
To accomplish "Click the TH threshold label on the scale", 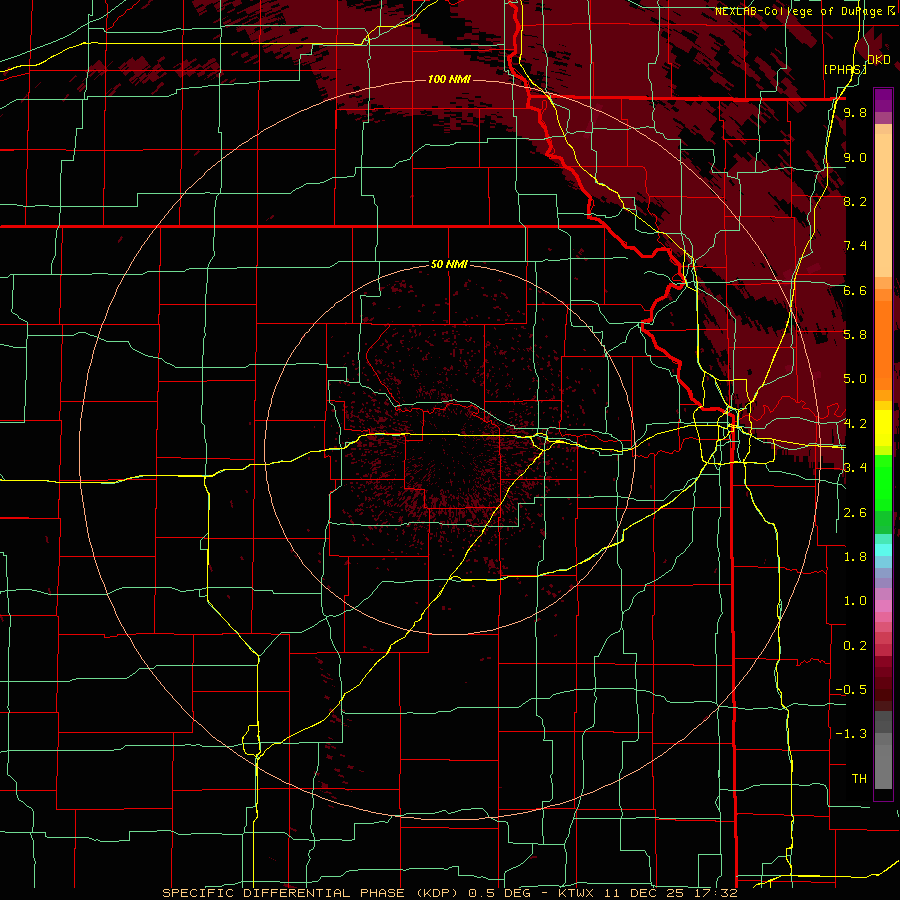I will click(859, 779).
